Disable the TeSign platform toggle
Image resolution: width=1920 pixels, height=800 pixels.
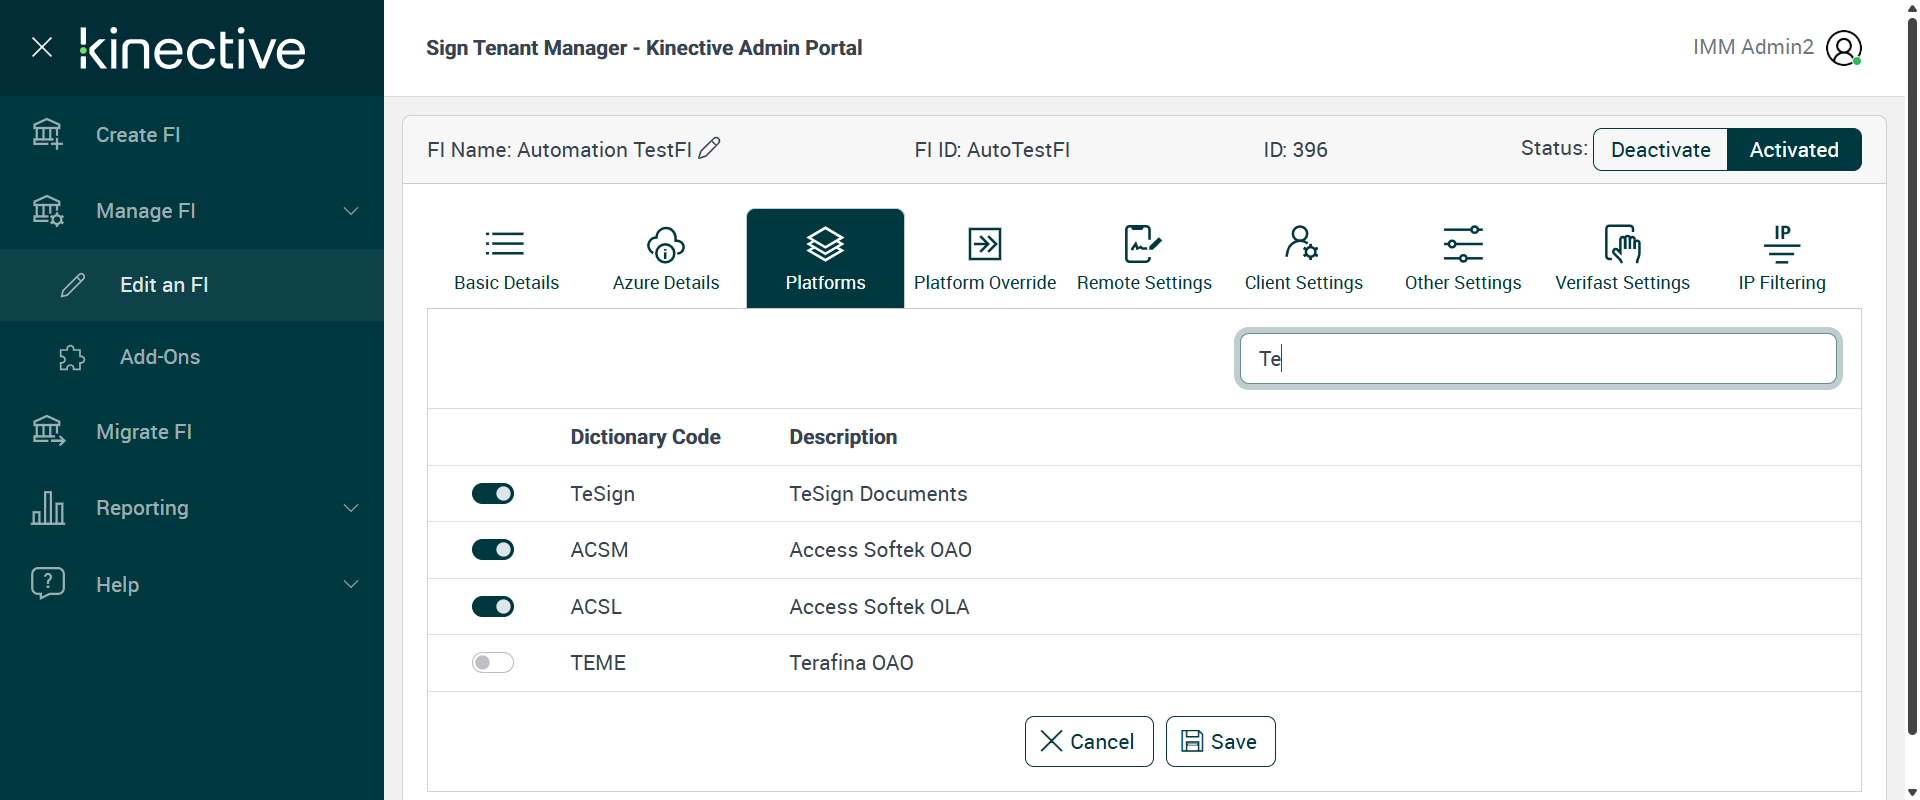tap(493, 494)
